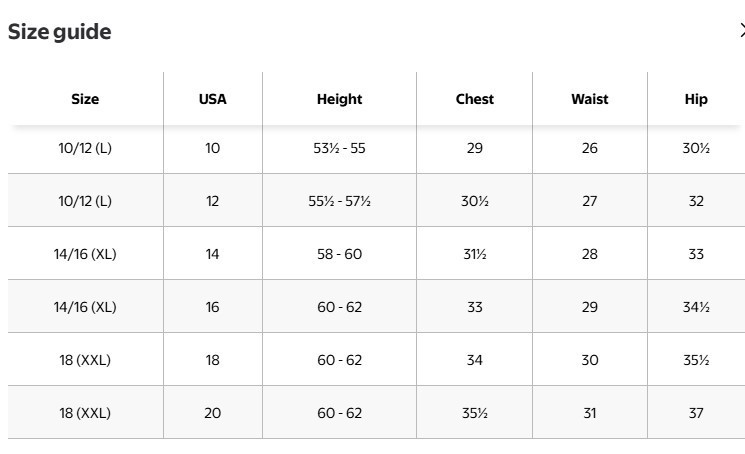Click the Height column header

(339, 99)
